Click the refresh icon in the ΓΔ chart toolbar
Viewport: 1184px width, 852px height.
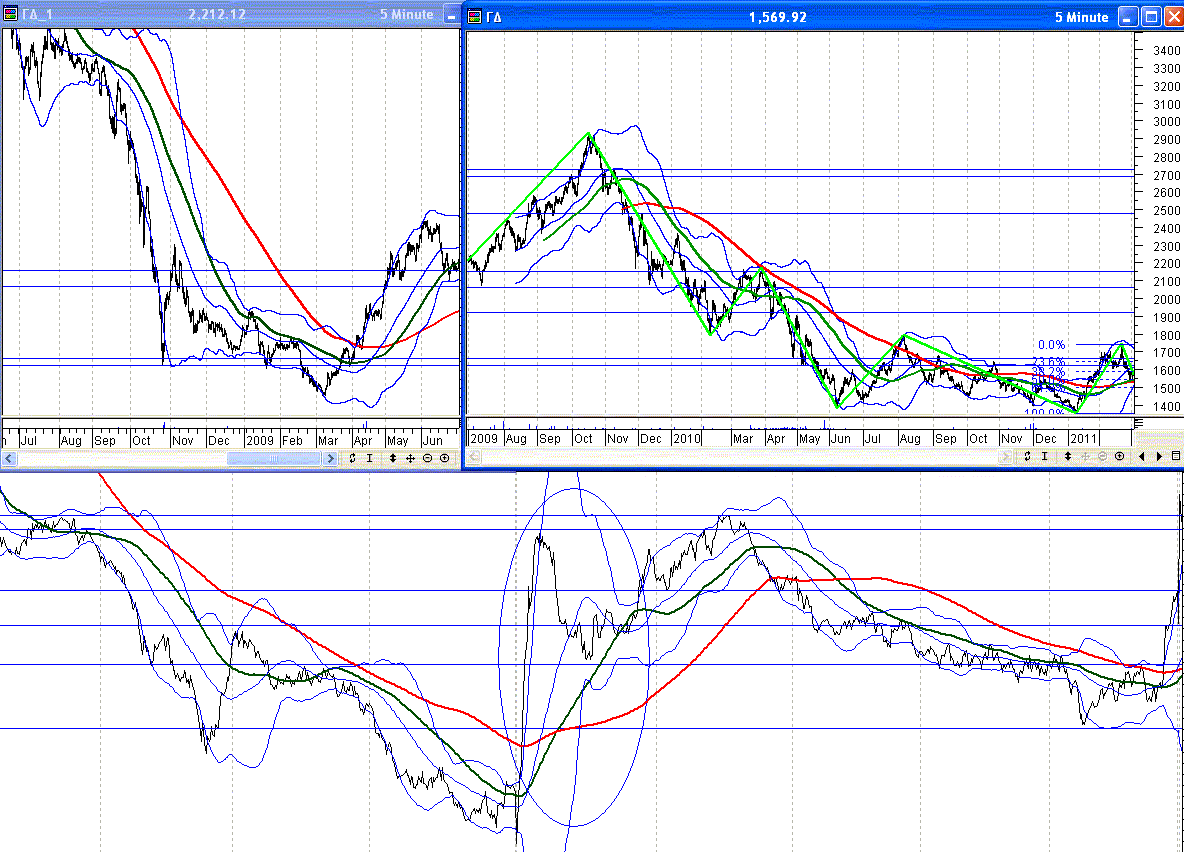click(1027, 457)
